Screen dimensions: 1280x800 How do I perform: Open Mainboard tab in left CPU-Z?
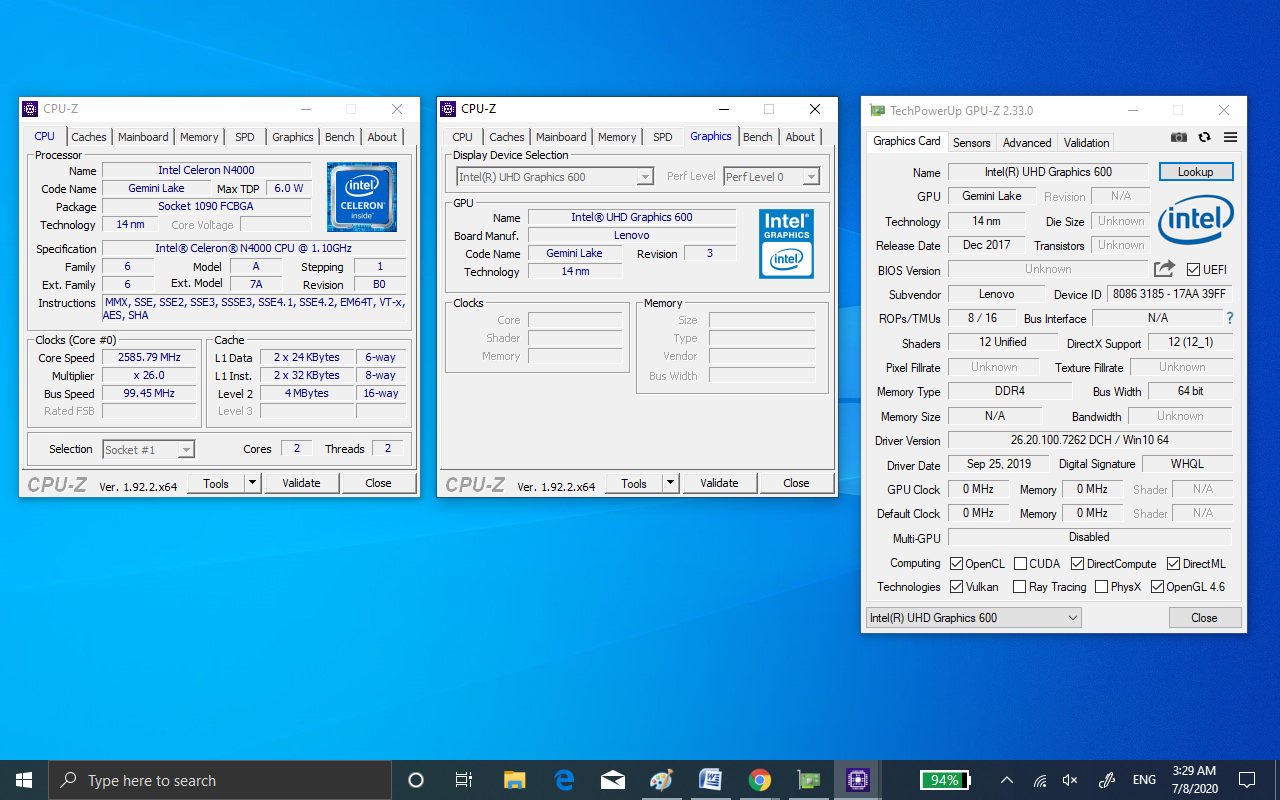pos(143,137)
